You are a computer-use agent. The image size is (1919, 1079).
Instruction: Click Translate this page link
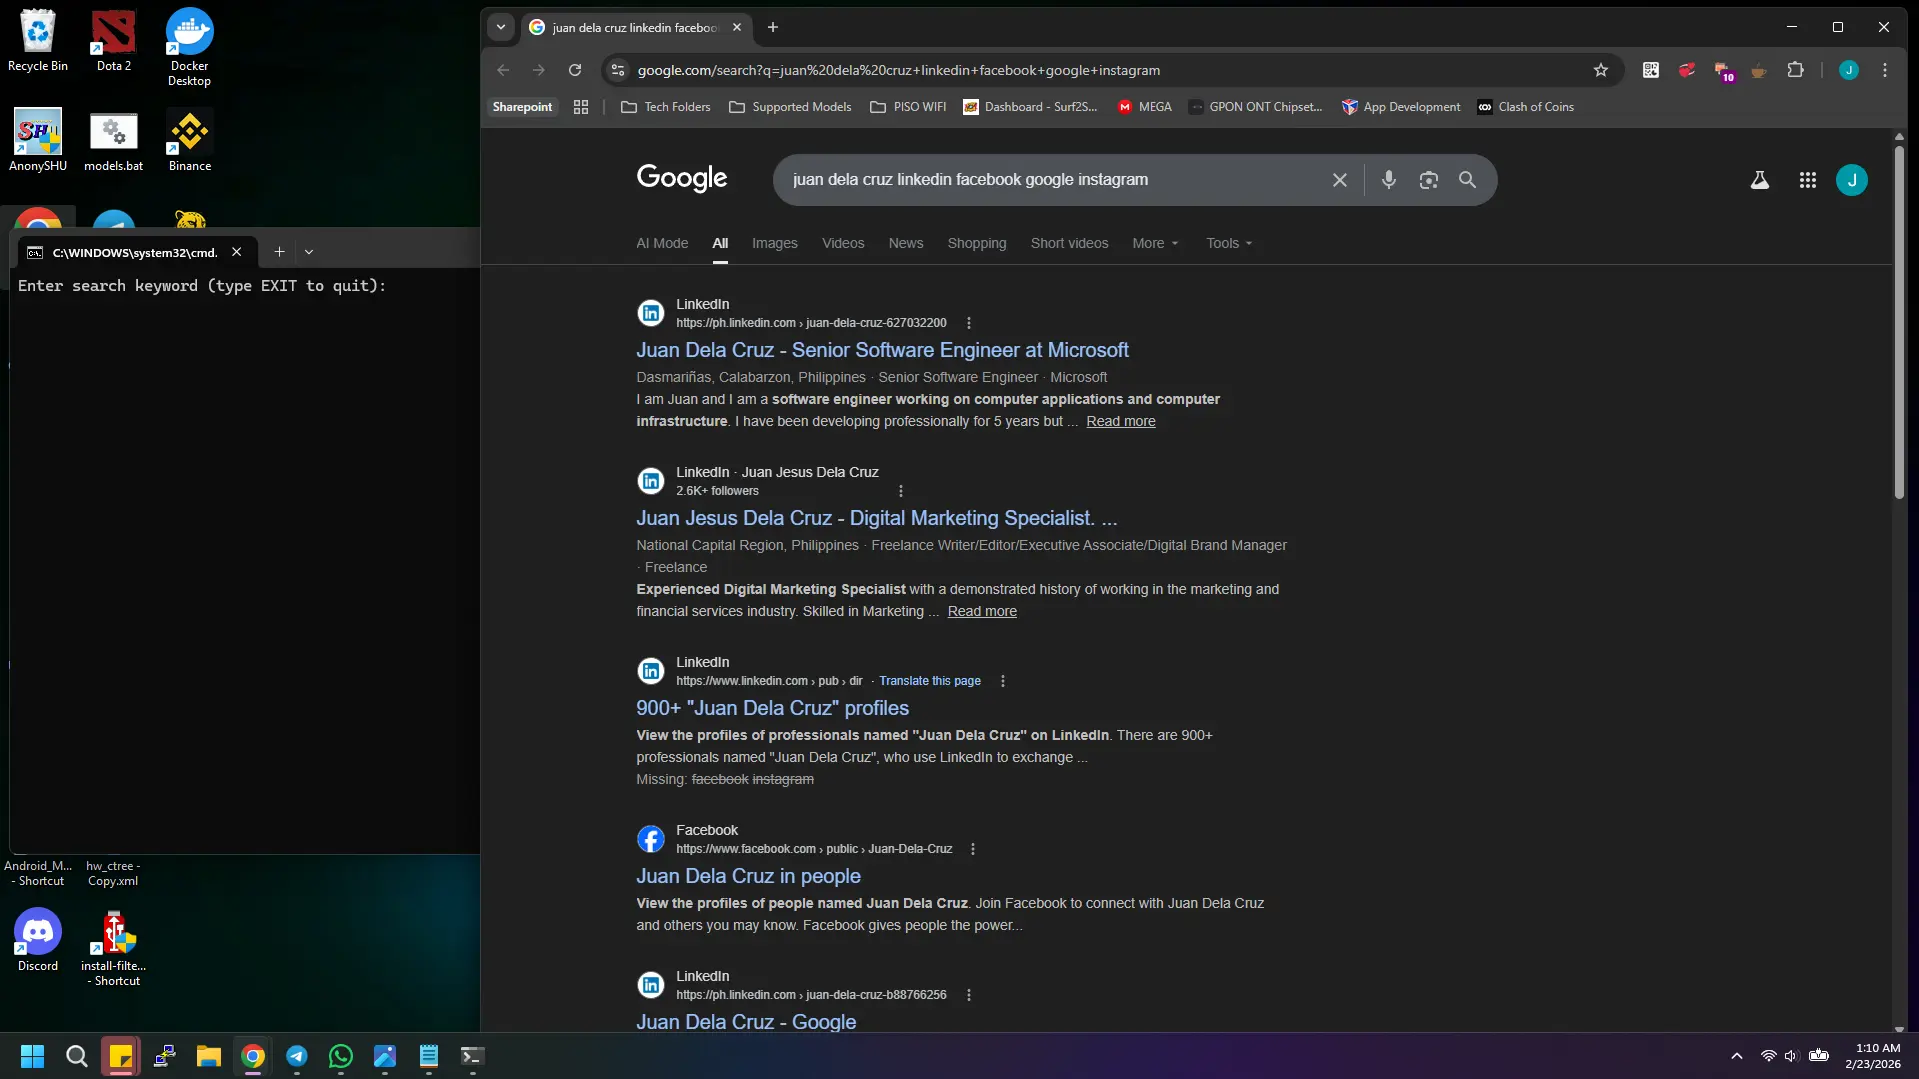[929, 681]
